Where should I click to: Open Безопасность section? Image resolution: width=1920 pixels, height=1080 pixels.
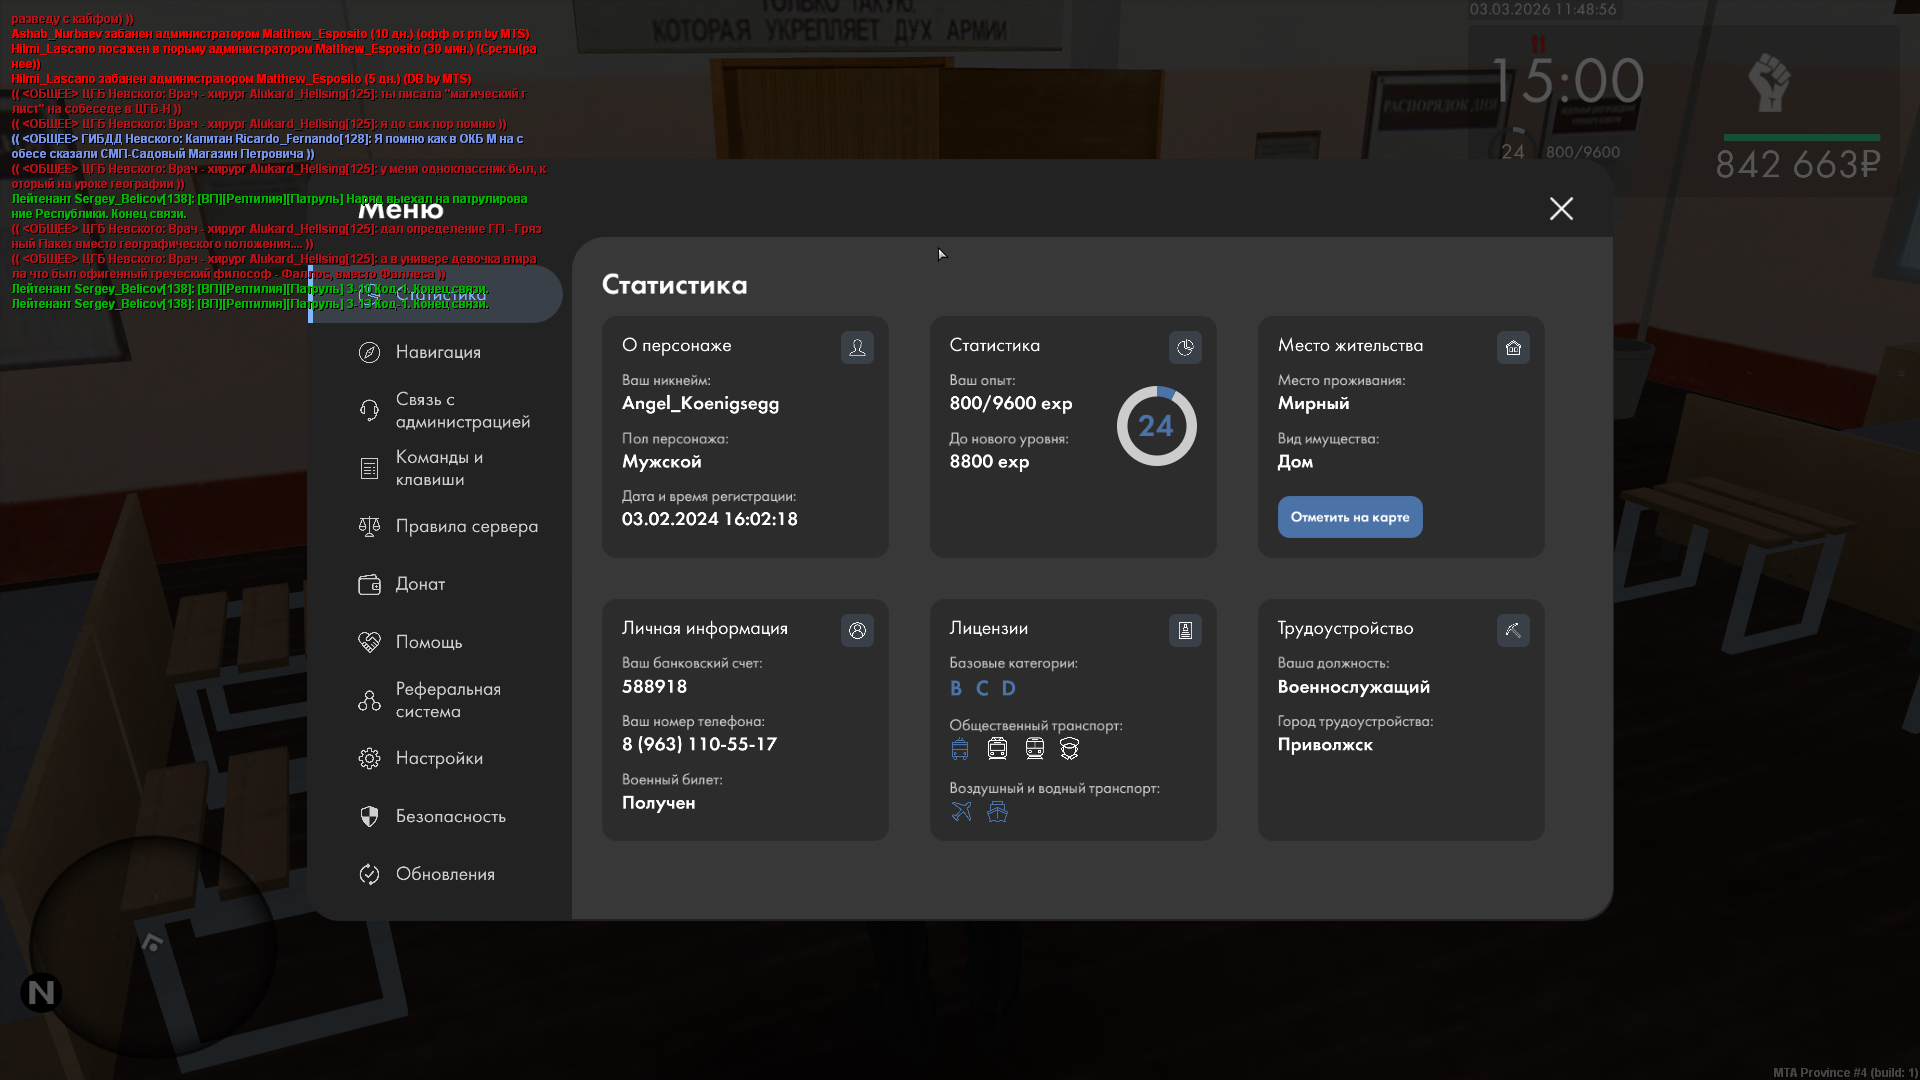450,816
